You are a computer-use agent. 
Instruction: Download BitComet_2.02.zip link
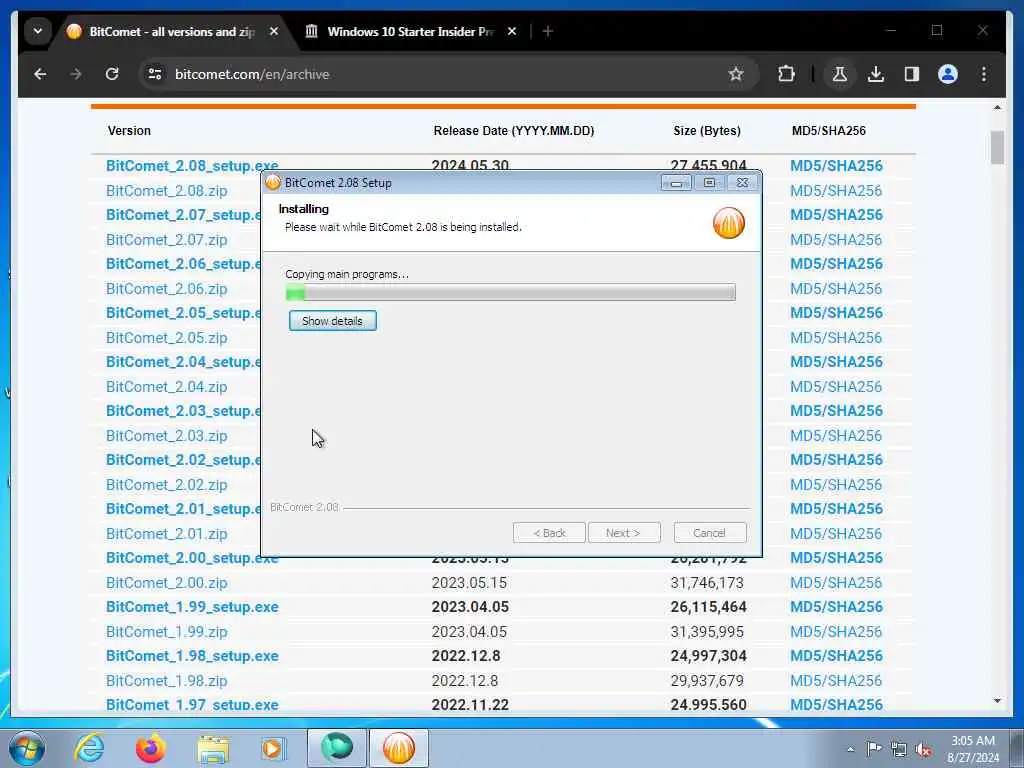[167, 485]
